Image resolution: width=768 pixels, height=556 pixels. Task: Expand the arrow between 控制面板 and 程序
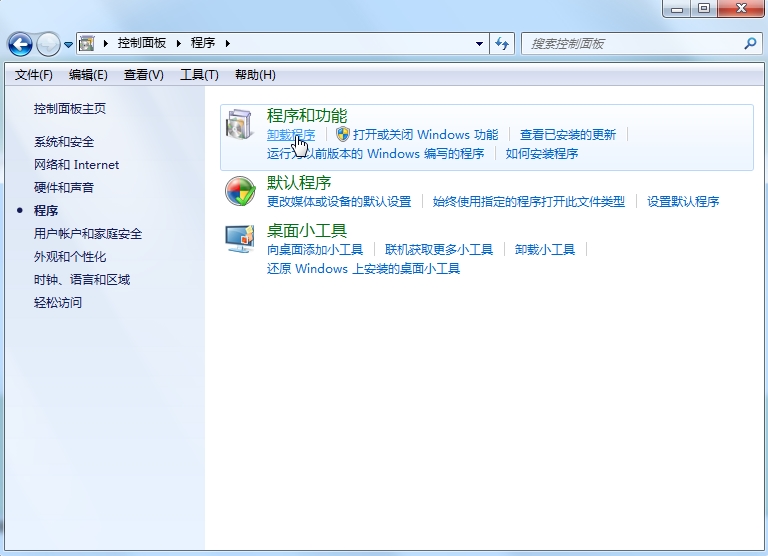[x=179, y=44]
